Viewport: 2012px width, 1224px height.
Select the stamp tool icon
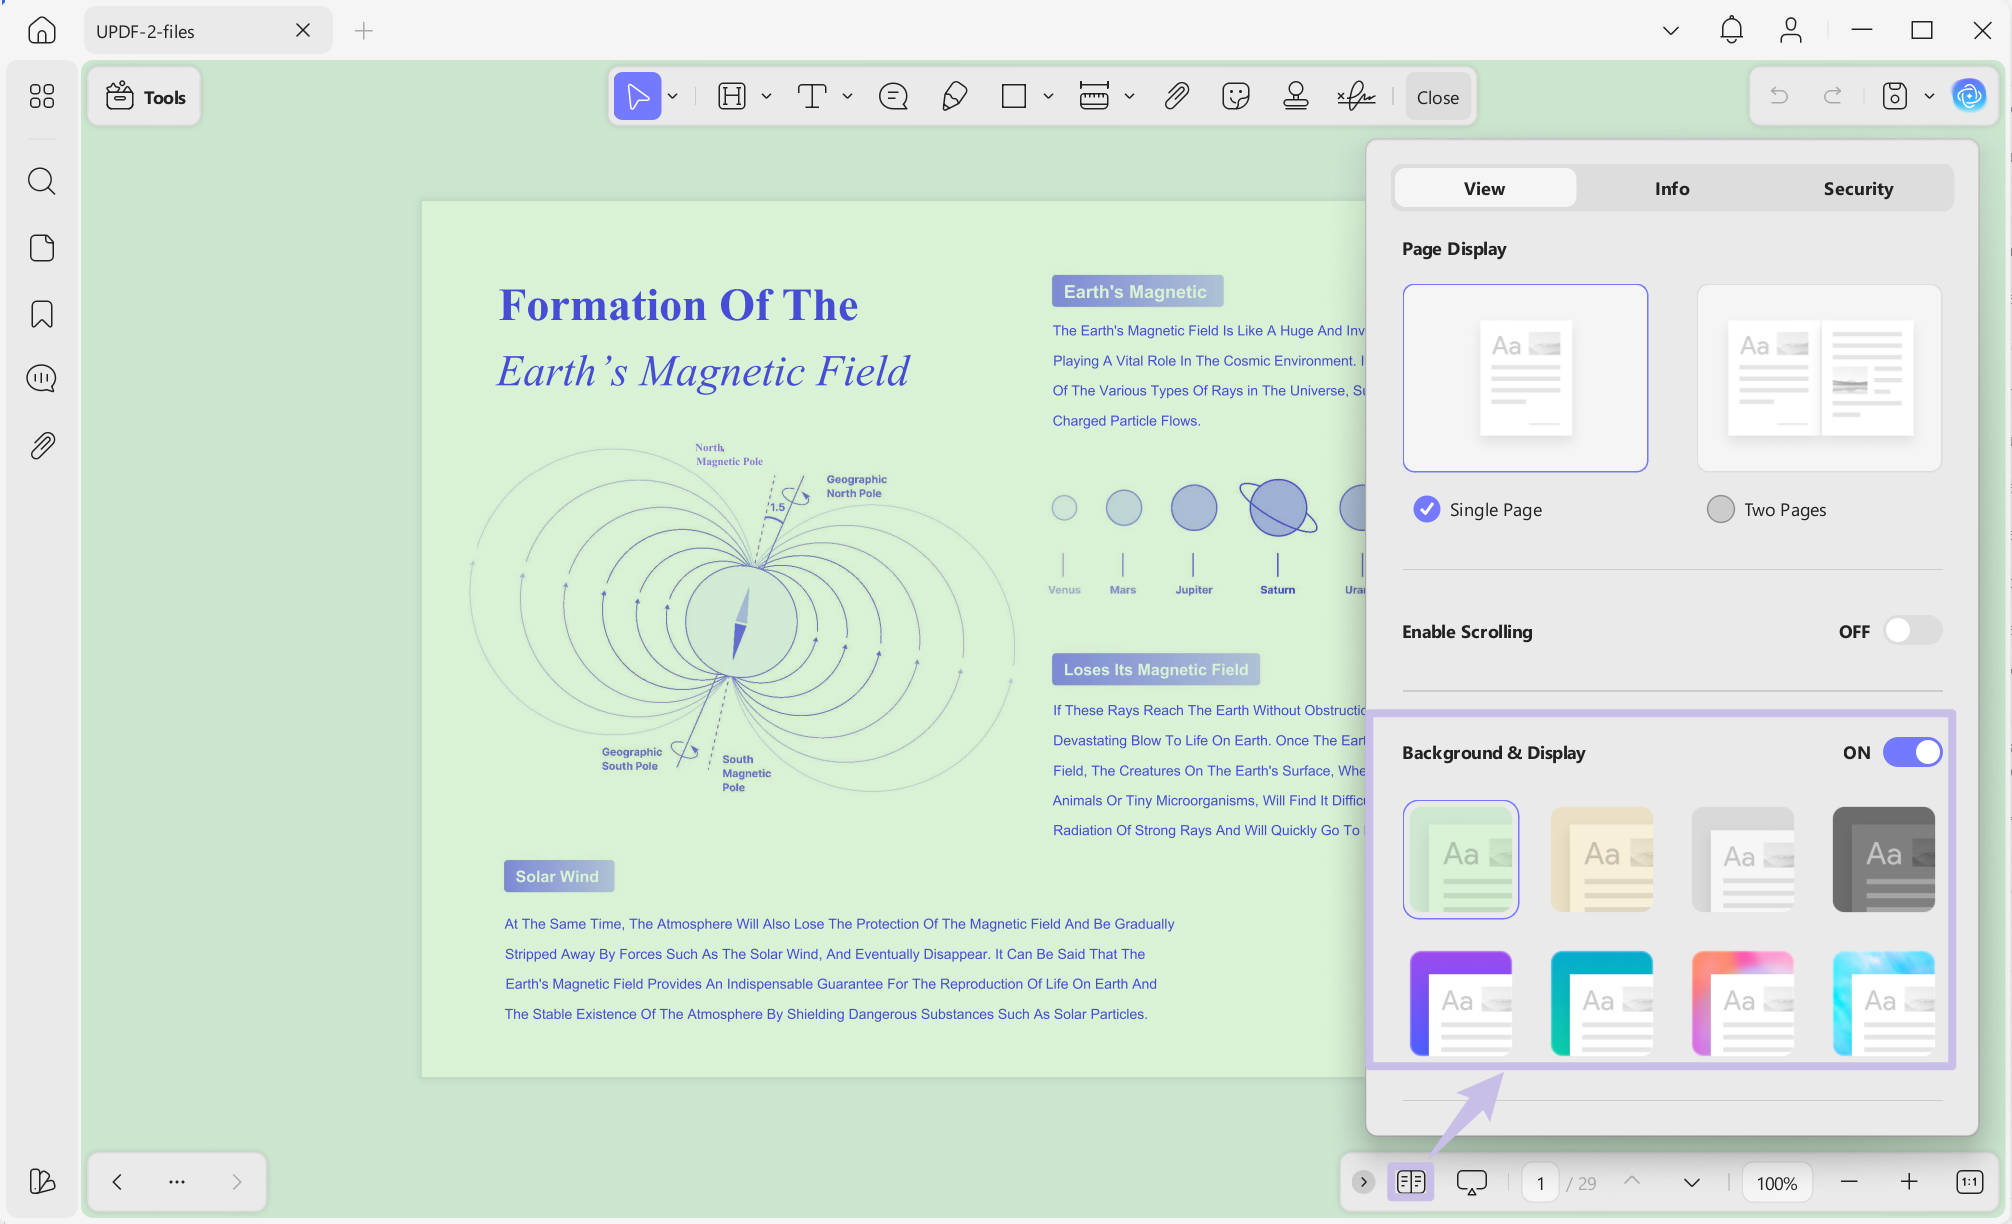click(1296, 97)
